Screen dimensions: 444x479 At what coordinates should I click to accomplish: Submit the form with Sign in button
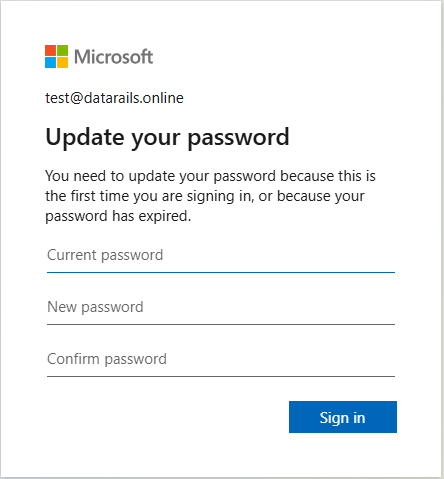(x=343, y=417)
